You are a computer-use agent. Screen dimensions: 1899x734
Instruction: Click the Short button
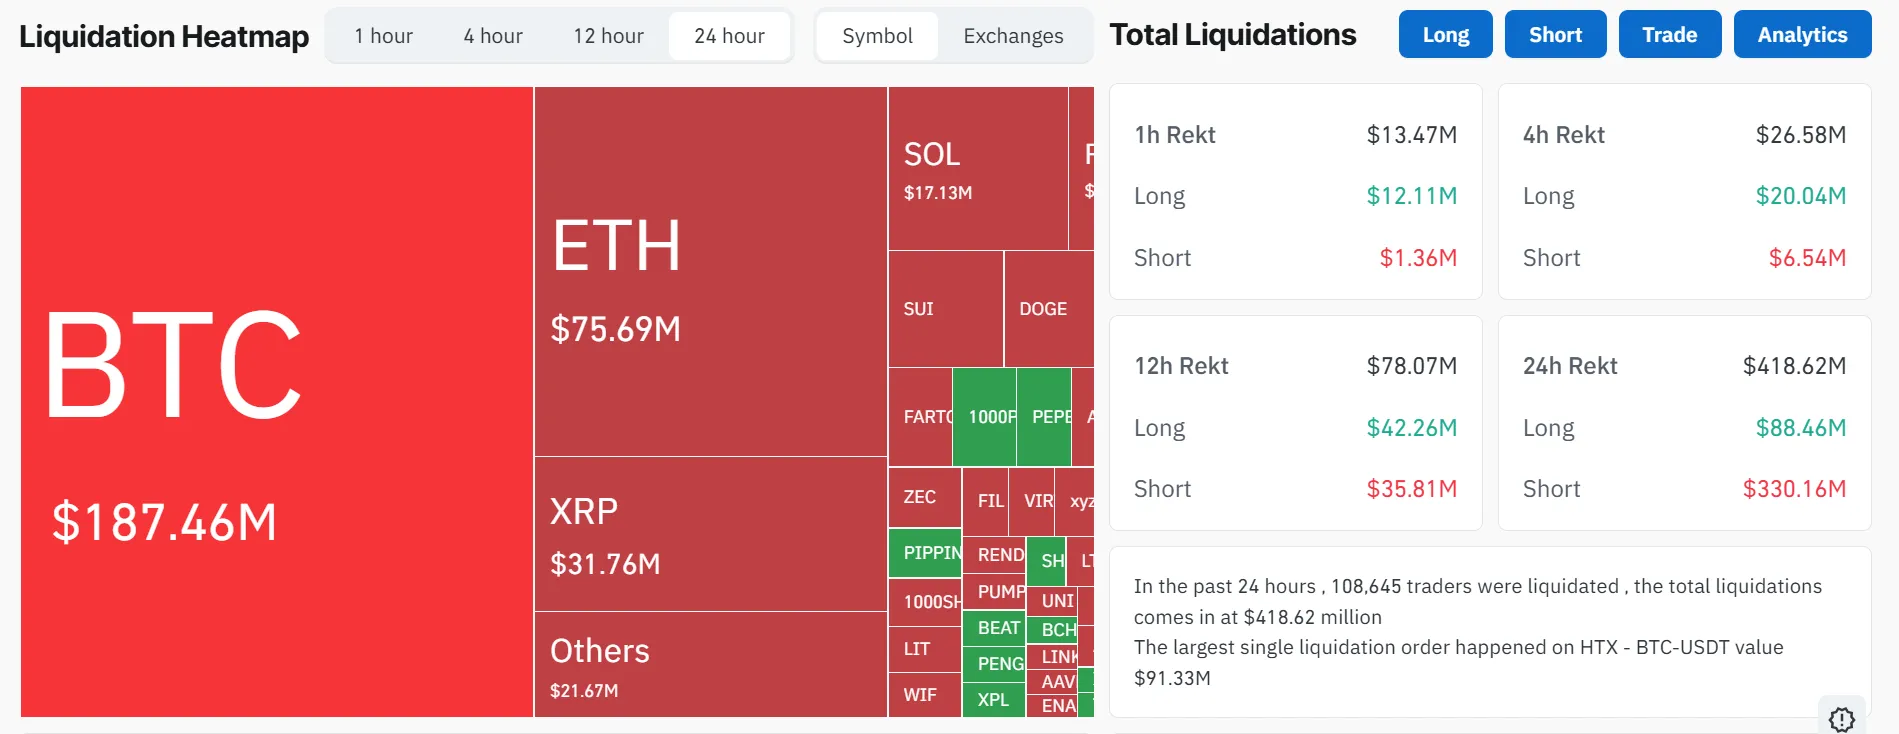point(1554,33)
